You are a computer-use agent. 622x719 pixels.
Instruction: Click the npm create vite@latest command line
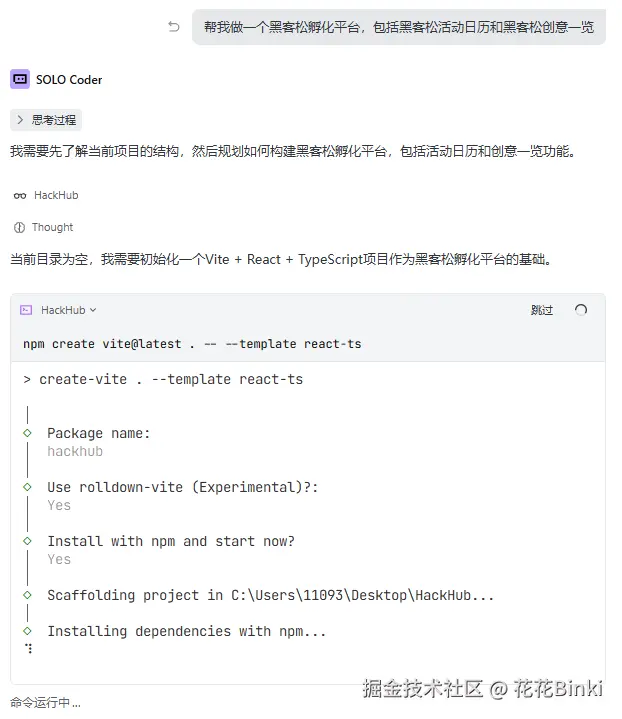click(x=192, y=344)
